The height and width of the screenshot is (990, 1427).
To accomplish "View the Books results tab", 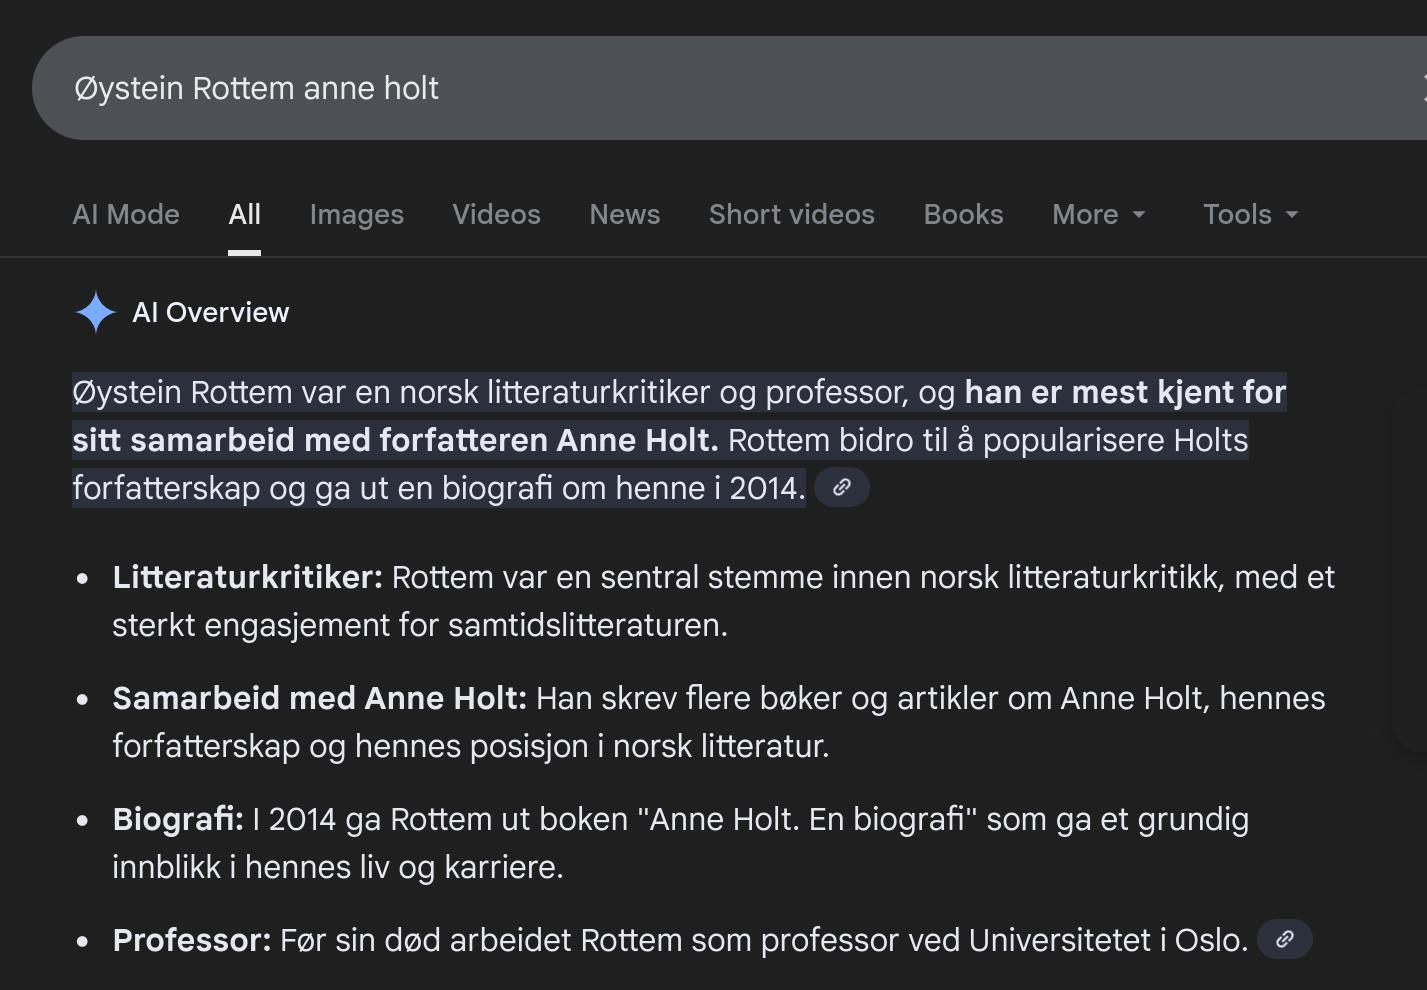I will pyautogui.click(x=963, y=215).
